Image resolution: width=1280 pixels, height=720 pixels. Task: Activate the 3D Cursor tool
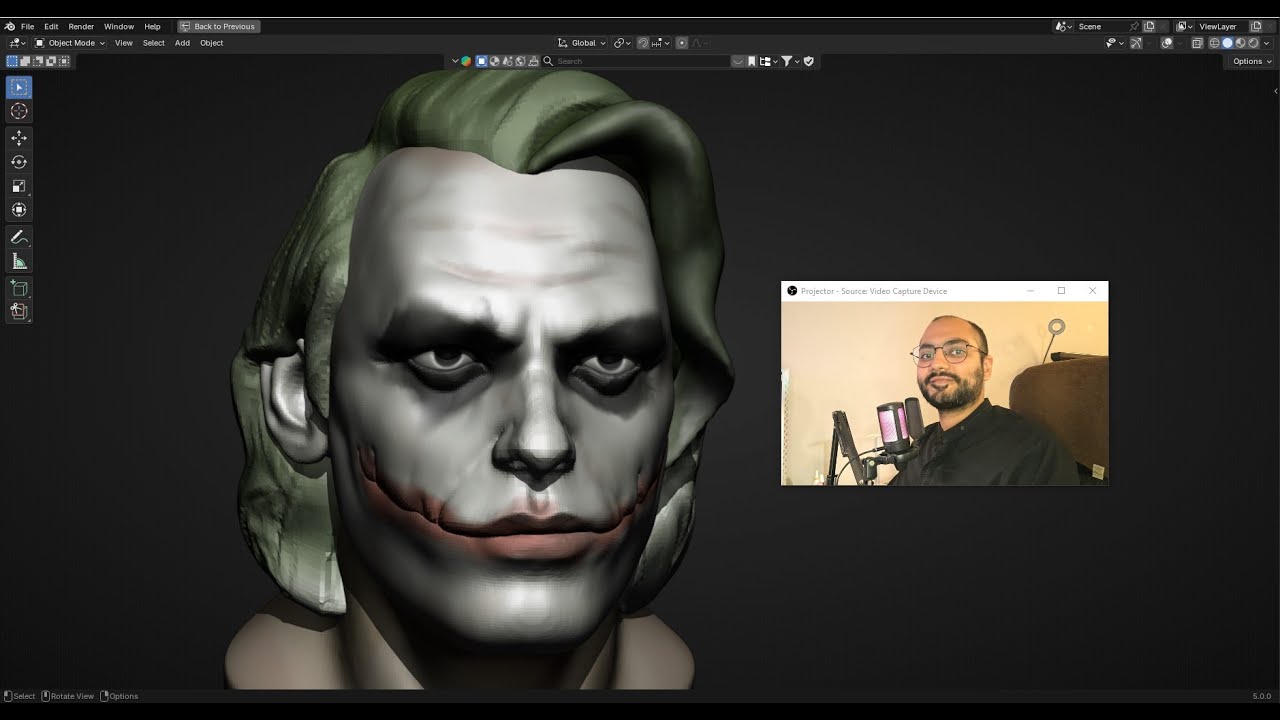pos(19,111)
